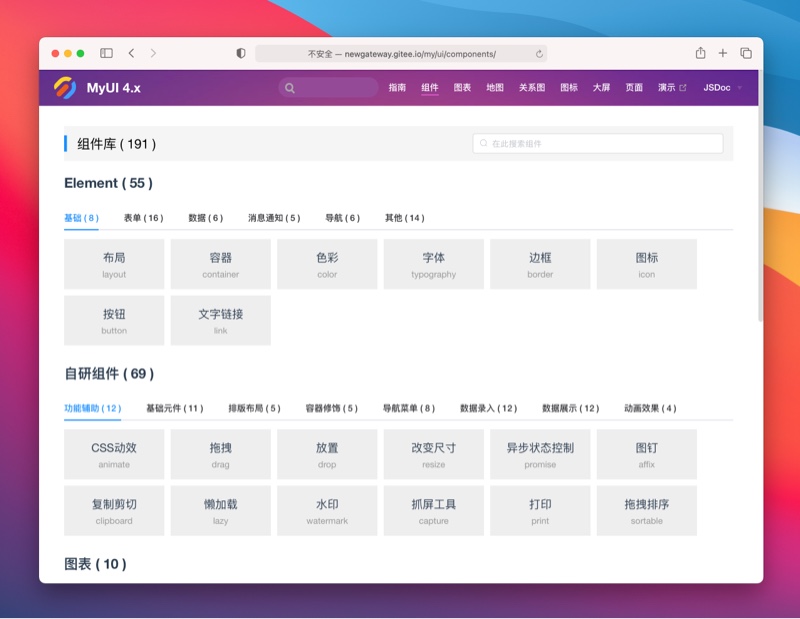Select the 基础 (8) tab
800x619 pixels.
[x=81, y=218]
